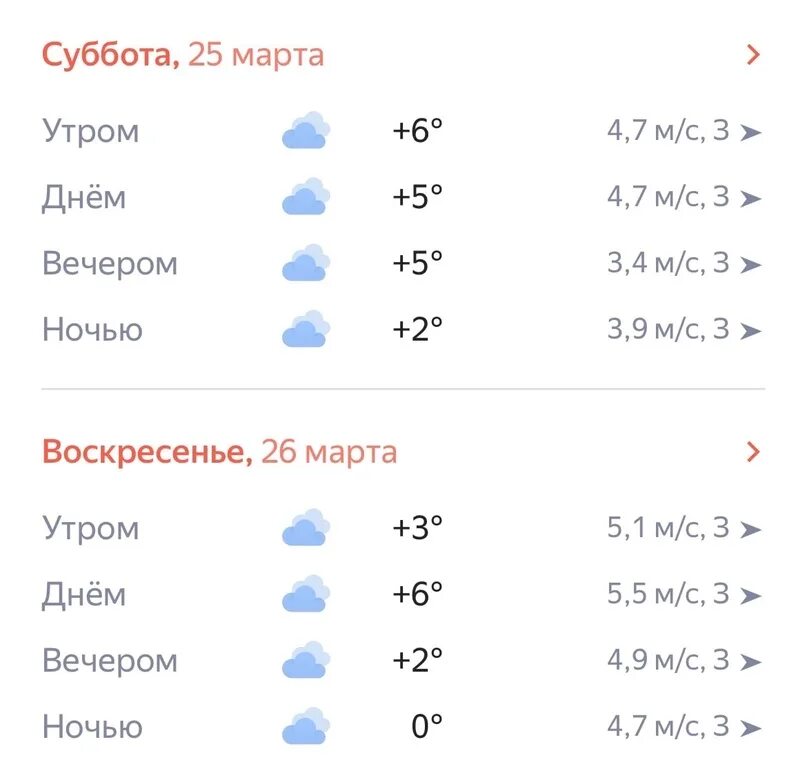Open the Воскресенье, 26 марта heading
Image resolution: width=807 pixels, height=782 pixels.
click(x=220, y=452)
